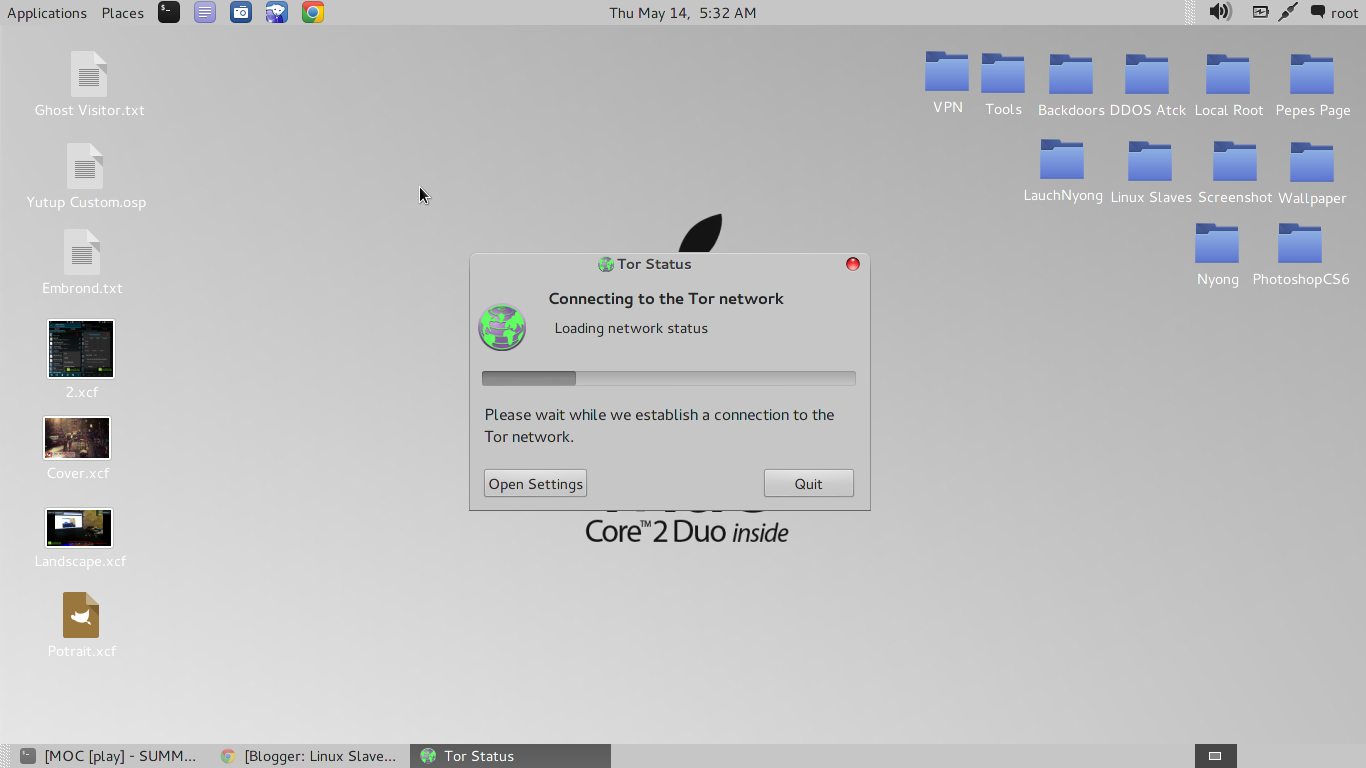Open the battery status indicator
Viewport: 1366px width, 768px height.
click(x=1260, y=12)
